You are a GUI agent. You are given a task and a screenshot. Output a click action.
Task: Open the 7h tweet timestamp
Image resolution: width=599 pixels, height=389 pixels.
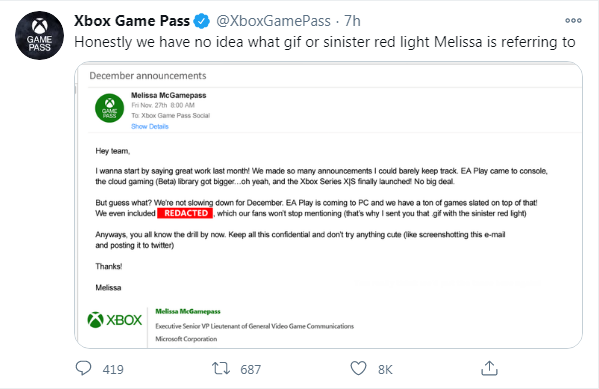tap(352, 21)
